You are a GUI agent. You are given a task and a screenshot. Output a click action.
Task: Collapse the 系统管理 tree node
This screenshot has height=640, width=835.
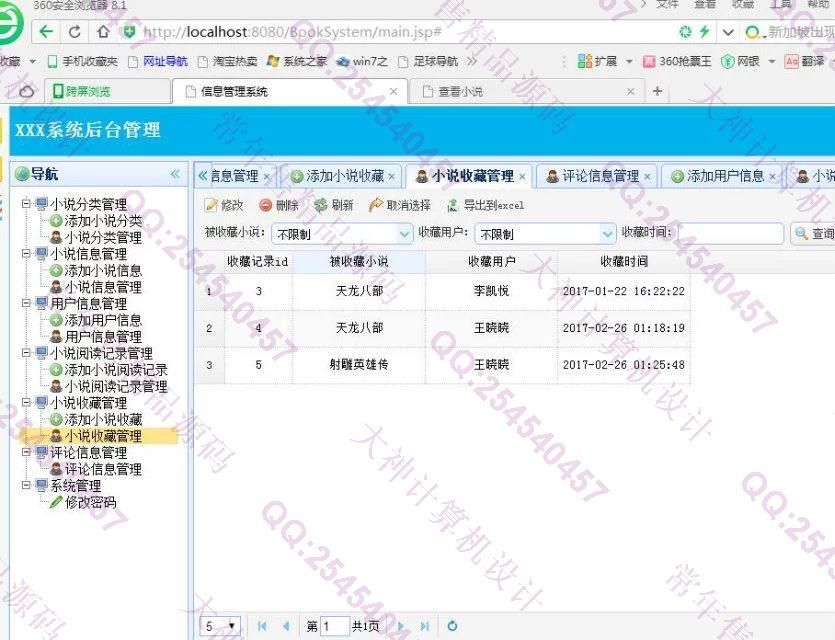[x=27, y=485]
